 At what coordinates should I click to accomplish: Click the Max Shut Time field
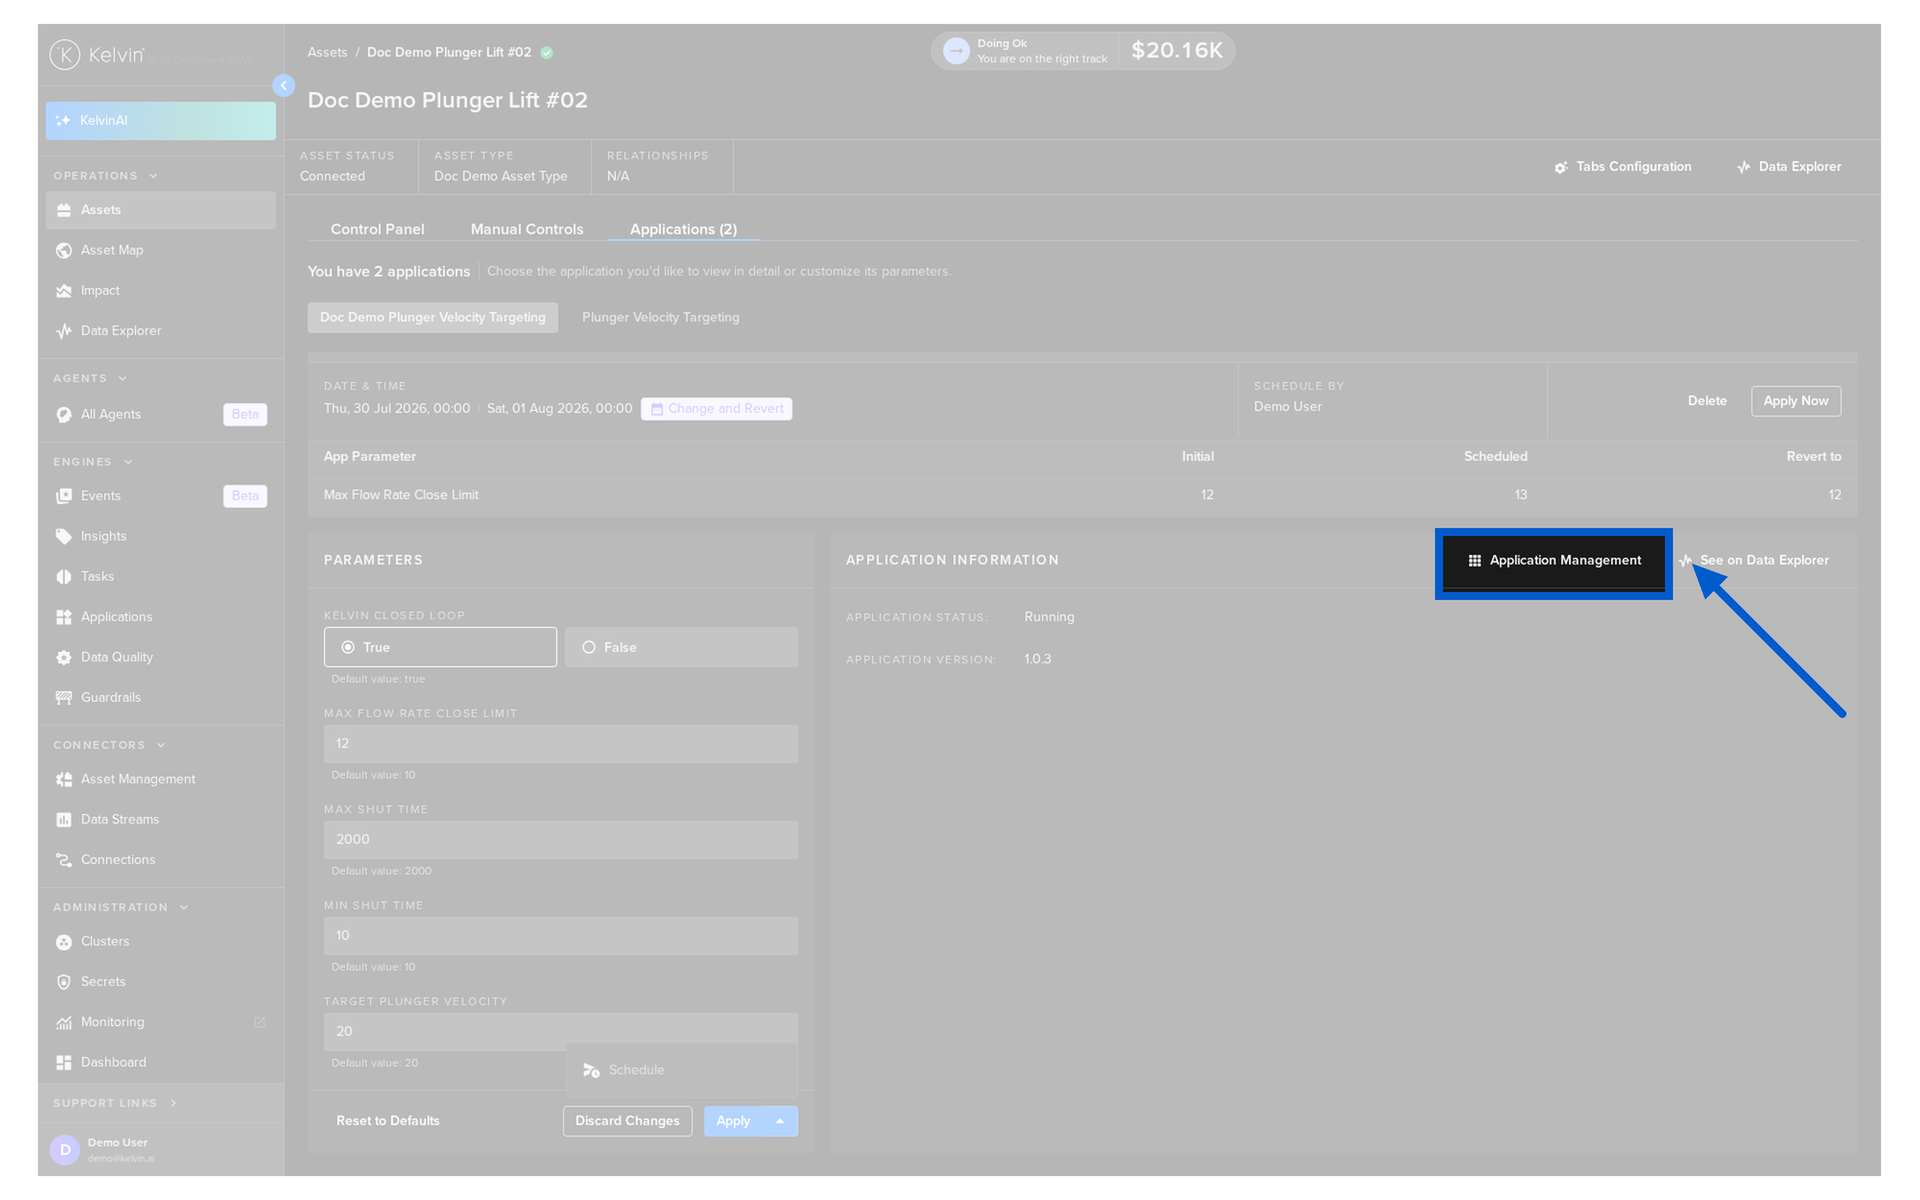click(x=561, y=840)
